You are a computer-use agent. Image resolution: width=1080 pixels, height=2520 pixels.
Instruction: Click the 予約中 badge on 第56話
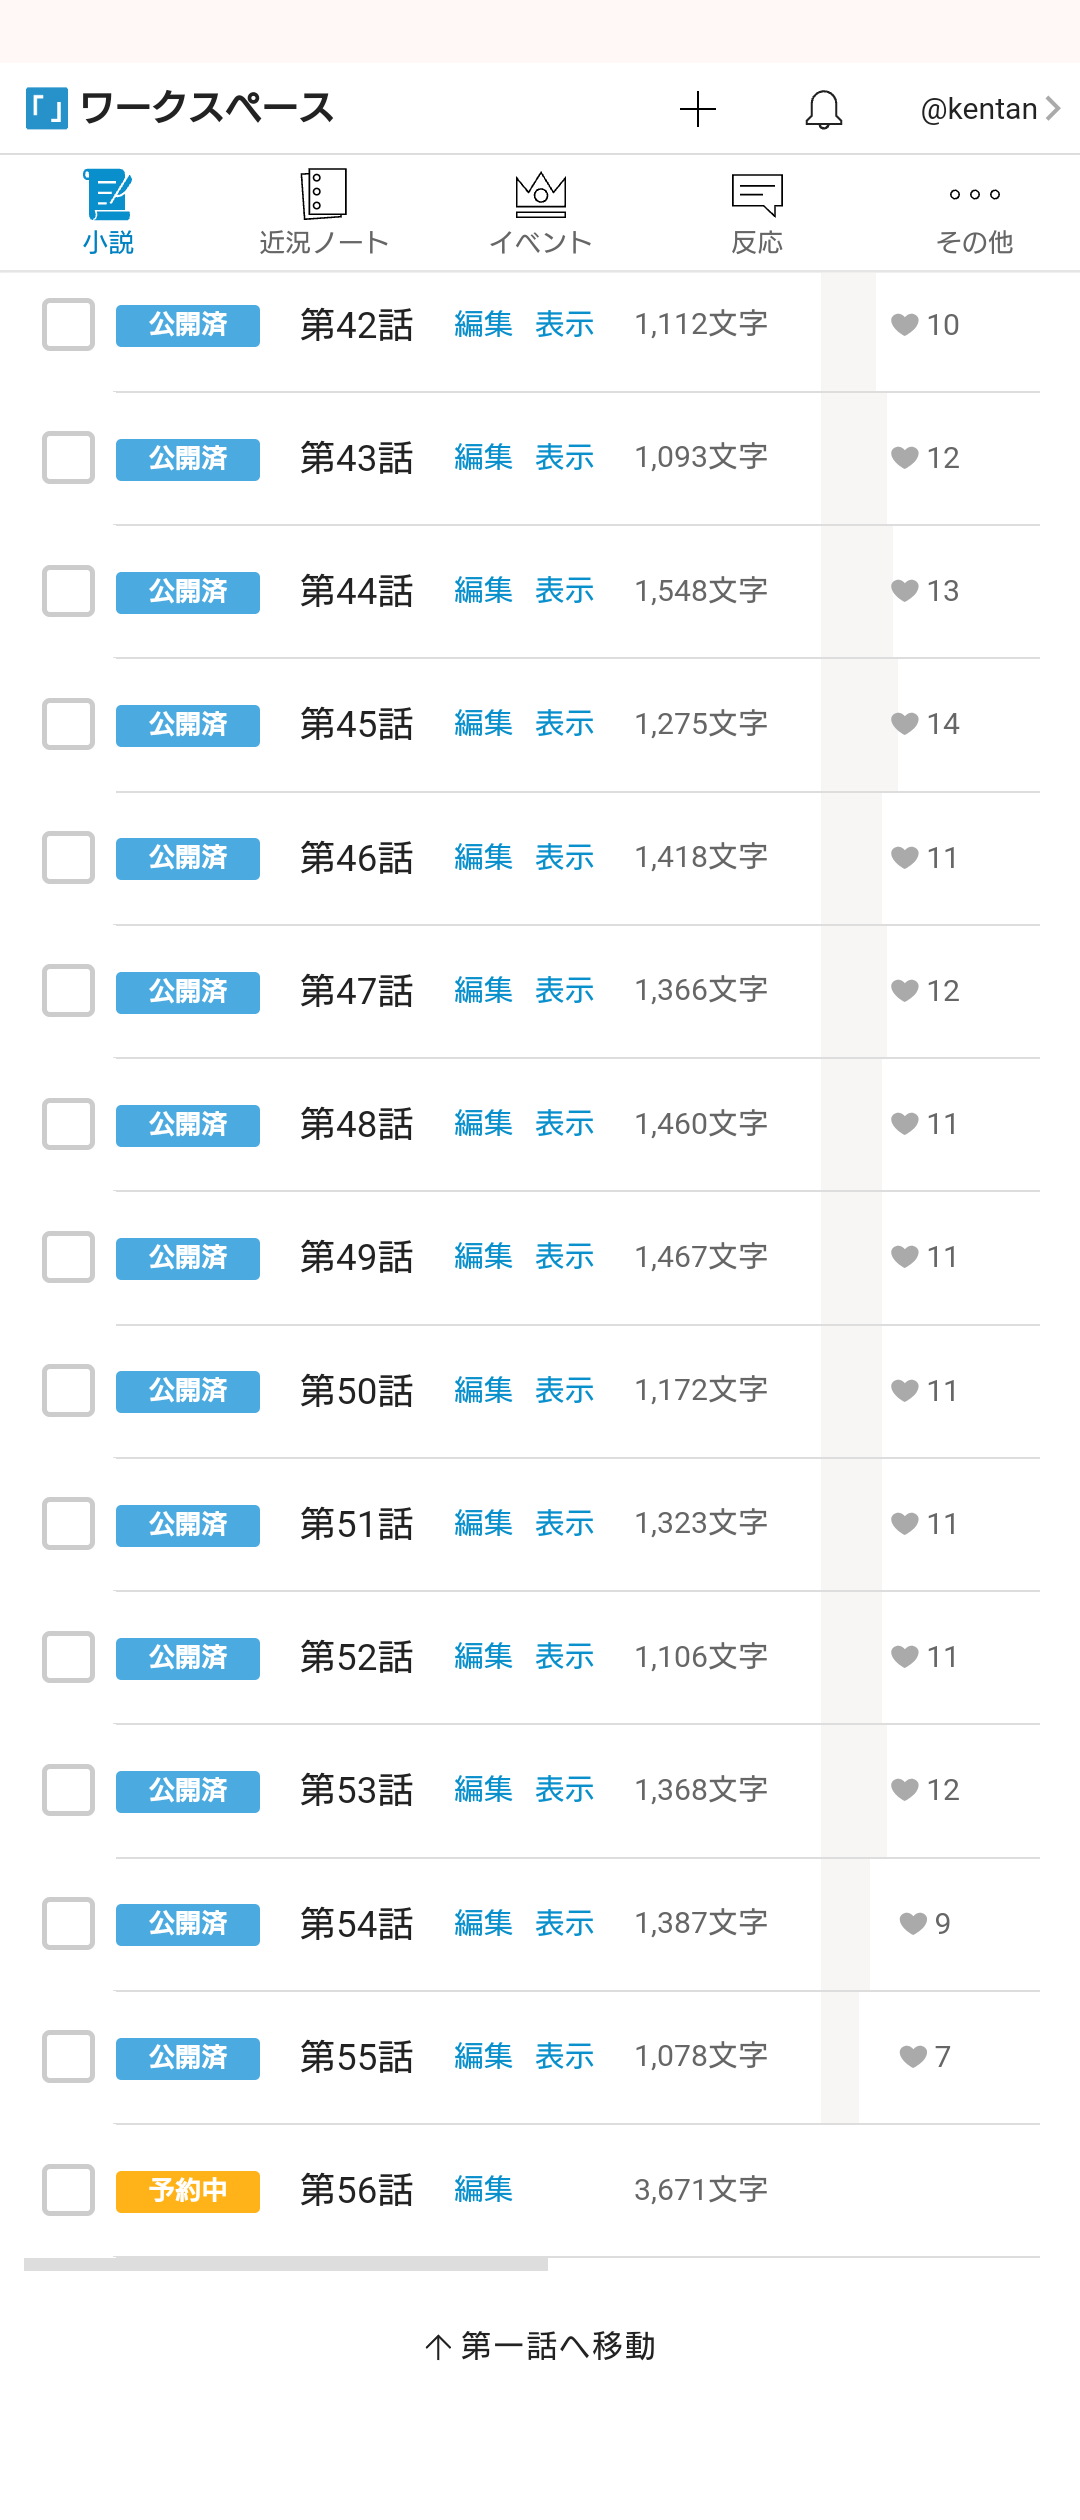(188, 2190)
